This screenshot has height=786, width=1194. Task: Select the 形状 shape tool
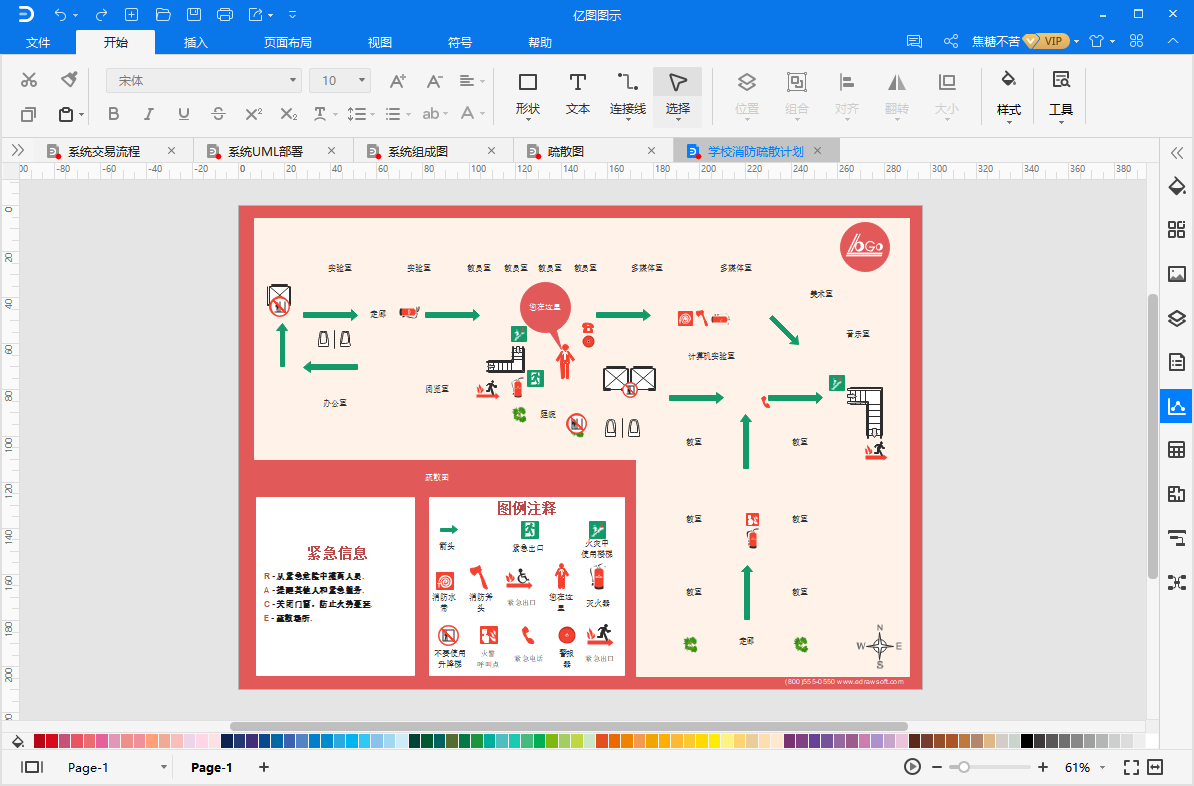528,94
